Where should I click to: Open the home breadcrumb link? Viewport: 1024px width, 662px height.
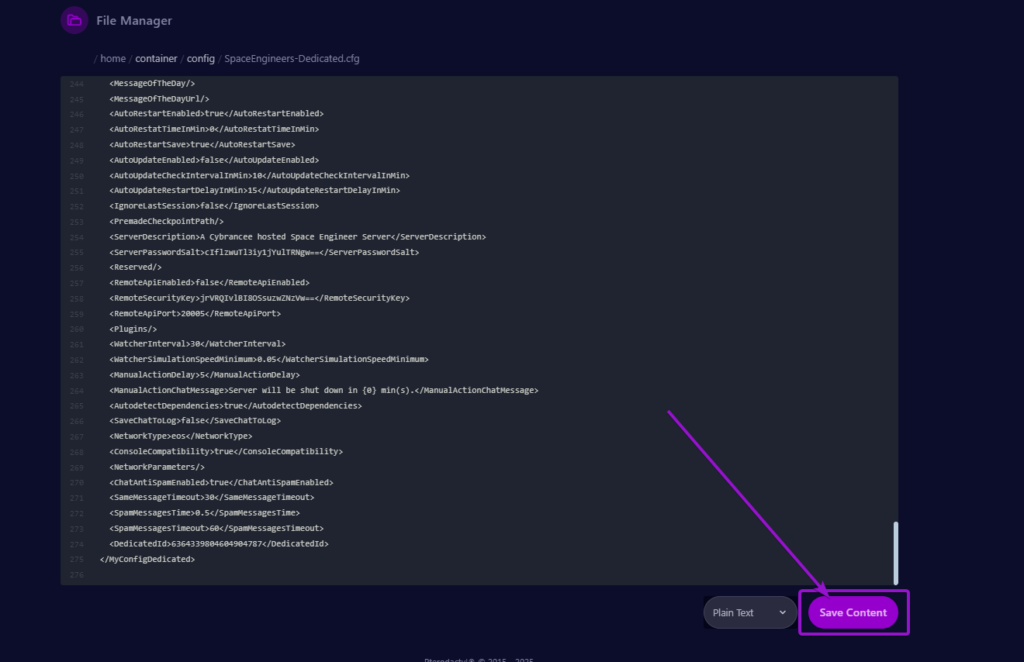(x=113, y=59)
